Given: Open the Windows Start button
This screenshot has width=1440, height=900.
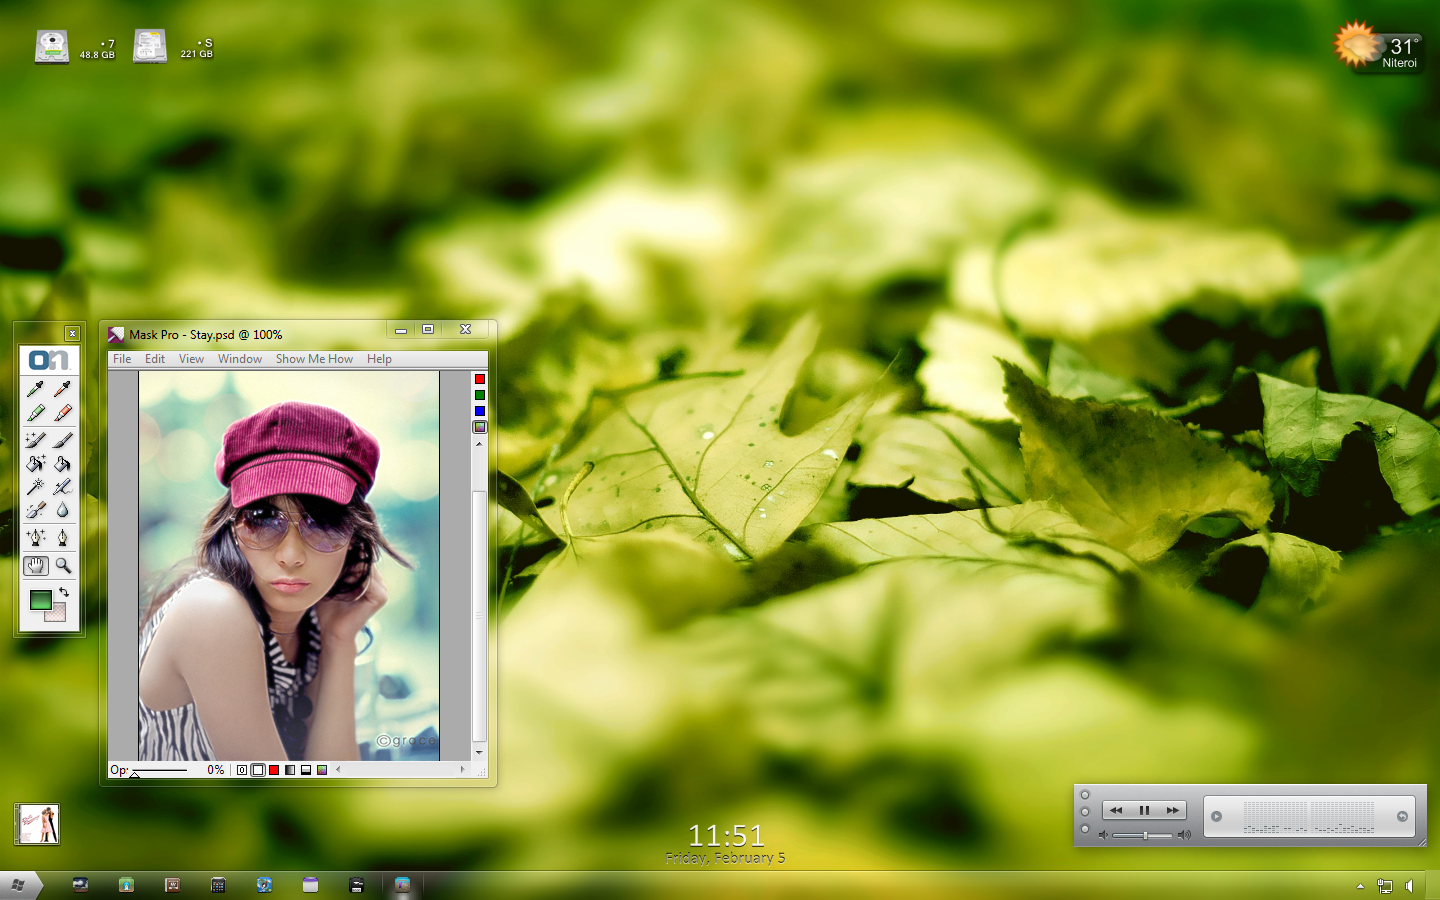Looking at the screenshot, I should click(x=18, y=885).
